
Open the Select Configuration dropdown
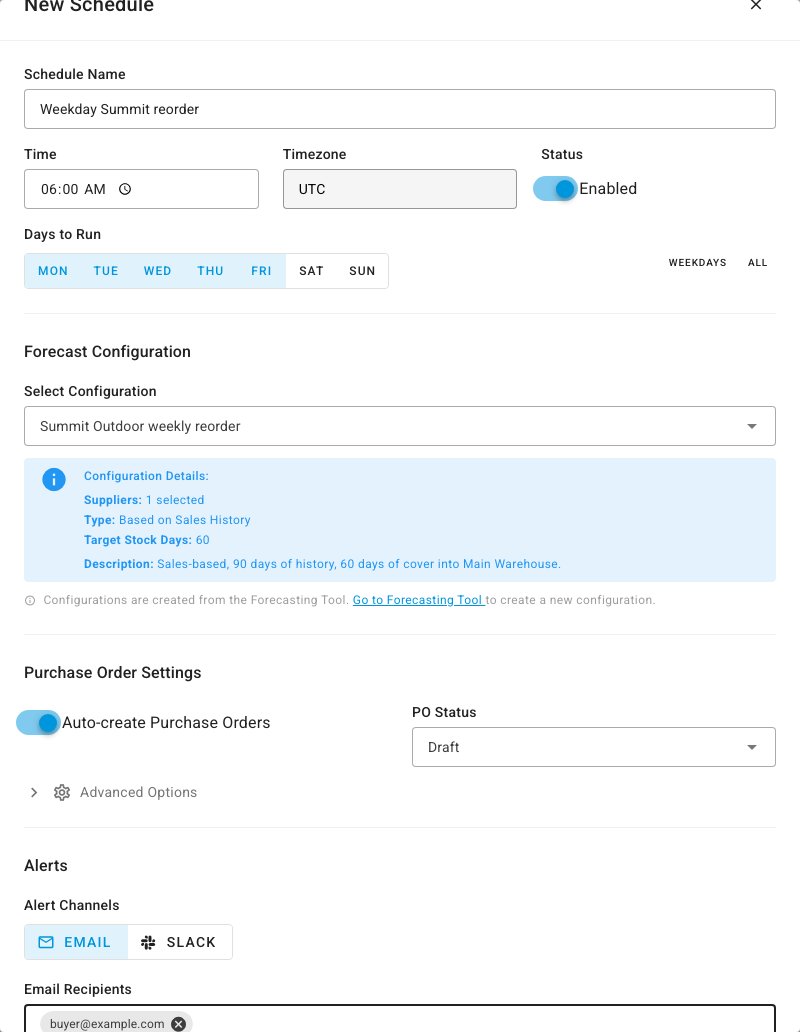(x=400, y=426)
